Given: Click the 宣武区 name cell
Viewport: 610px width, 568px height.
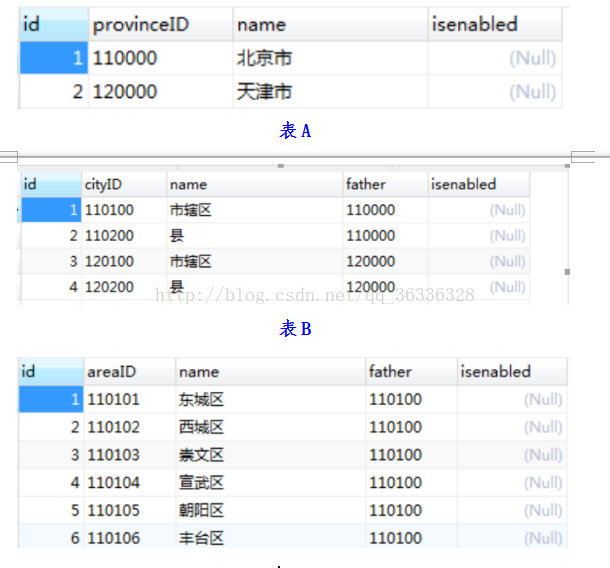Looking at the screenshot, I should 271,483.
